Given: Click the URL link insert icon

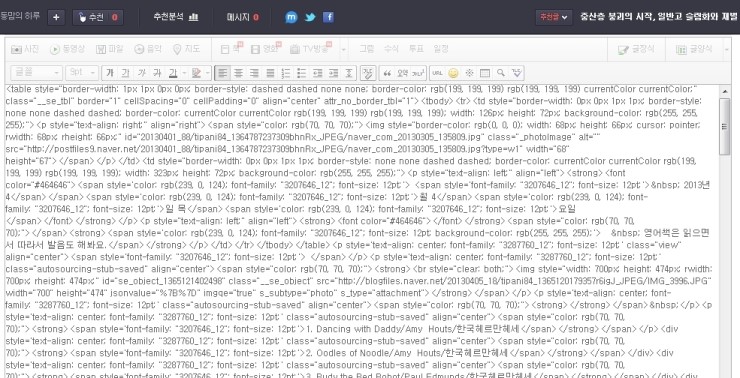Looking at the screenshot, I should [x=437, y=73].
